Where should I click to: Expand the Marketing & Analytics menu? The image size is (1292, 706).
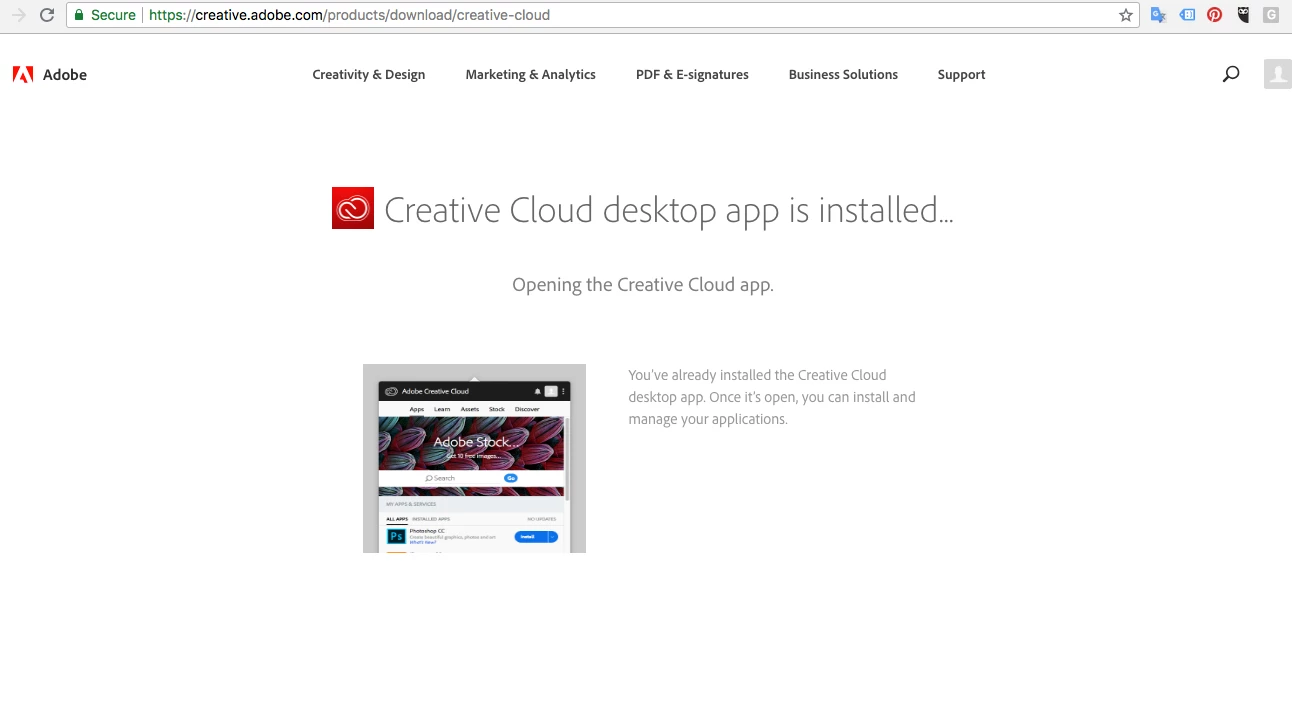pyautogui.click(x=531, y=75)
